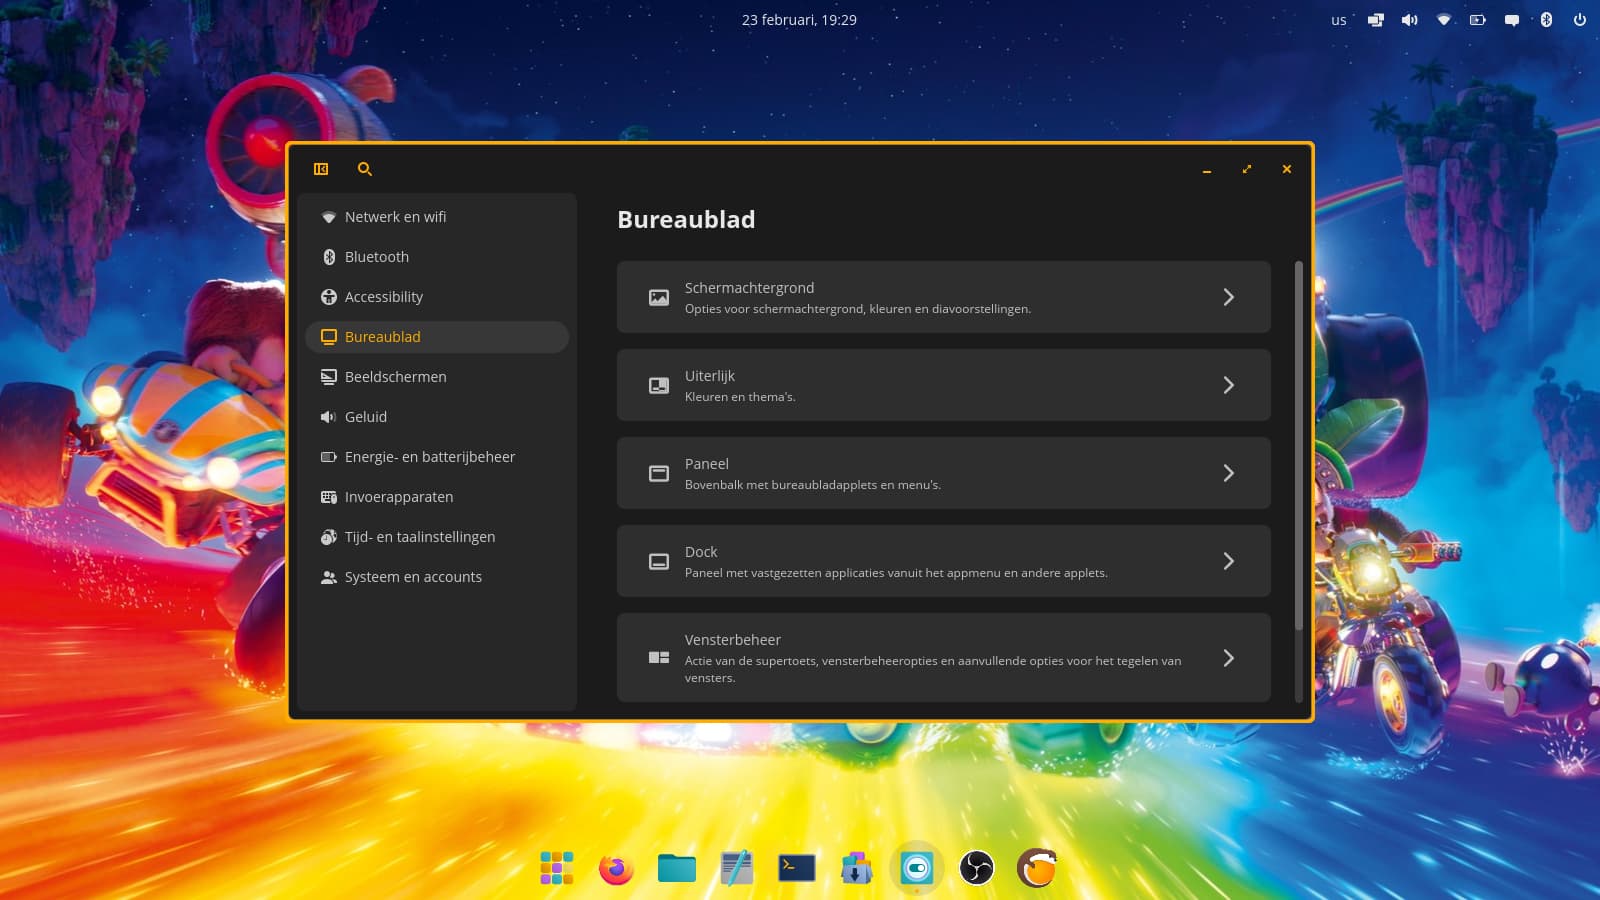Open the 'us' keyboard layout indicator

coord(1338,20)
